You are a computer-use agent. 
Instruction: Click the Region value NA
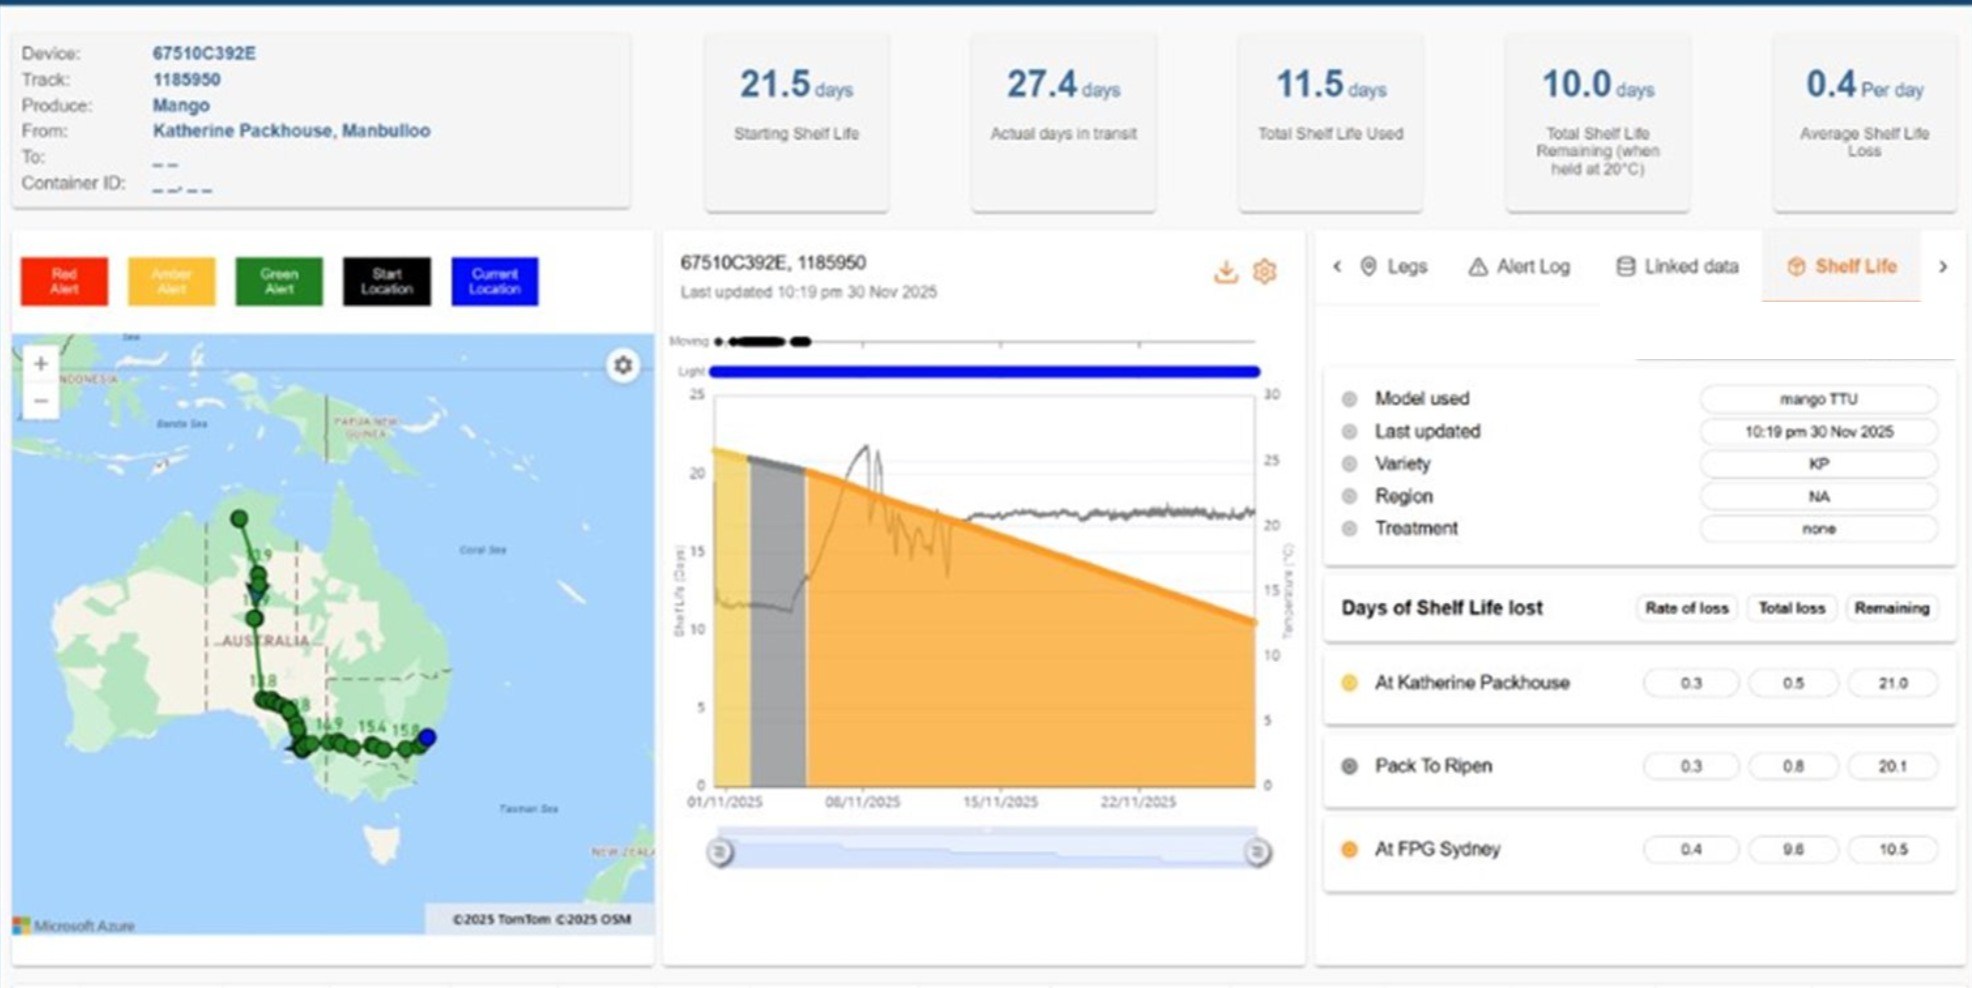[1818, 496]
